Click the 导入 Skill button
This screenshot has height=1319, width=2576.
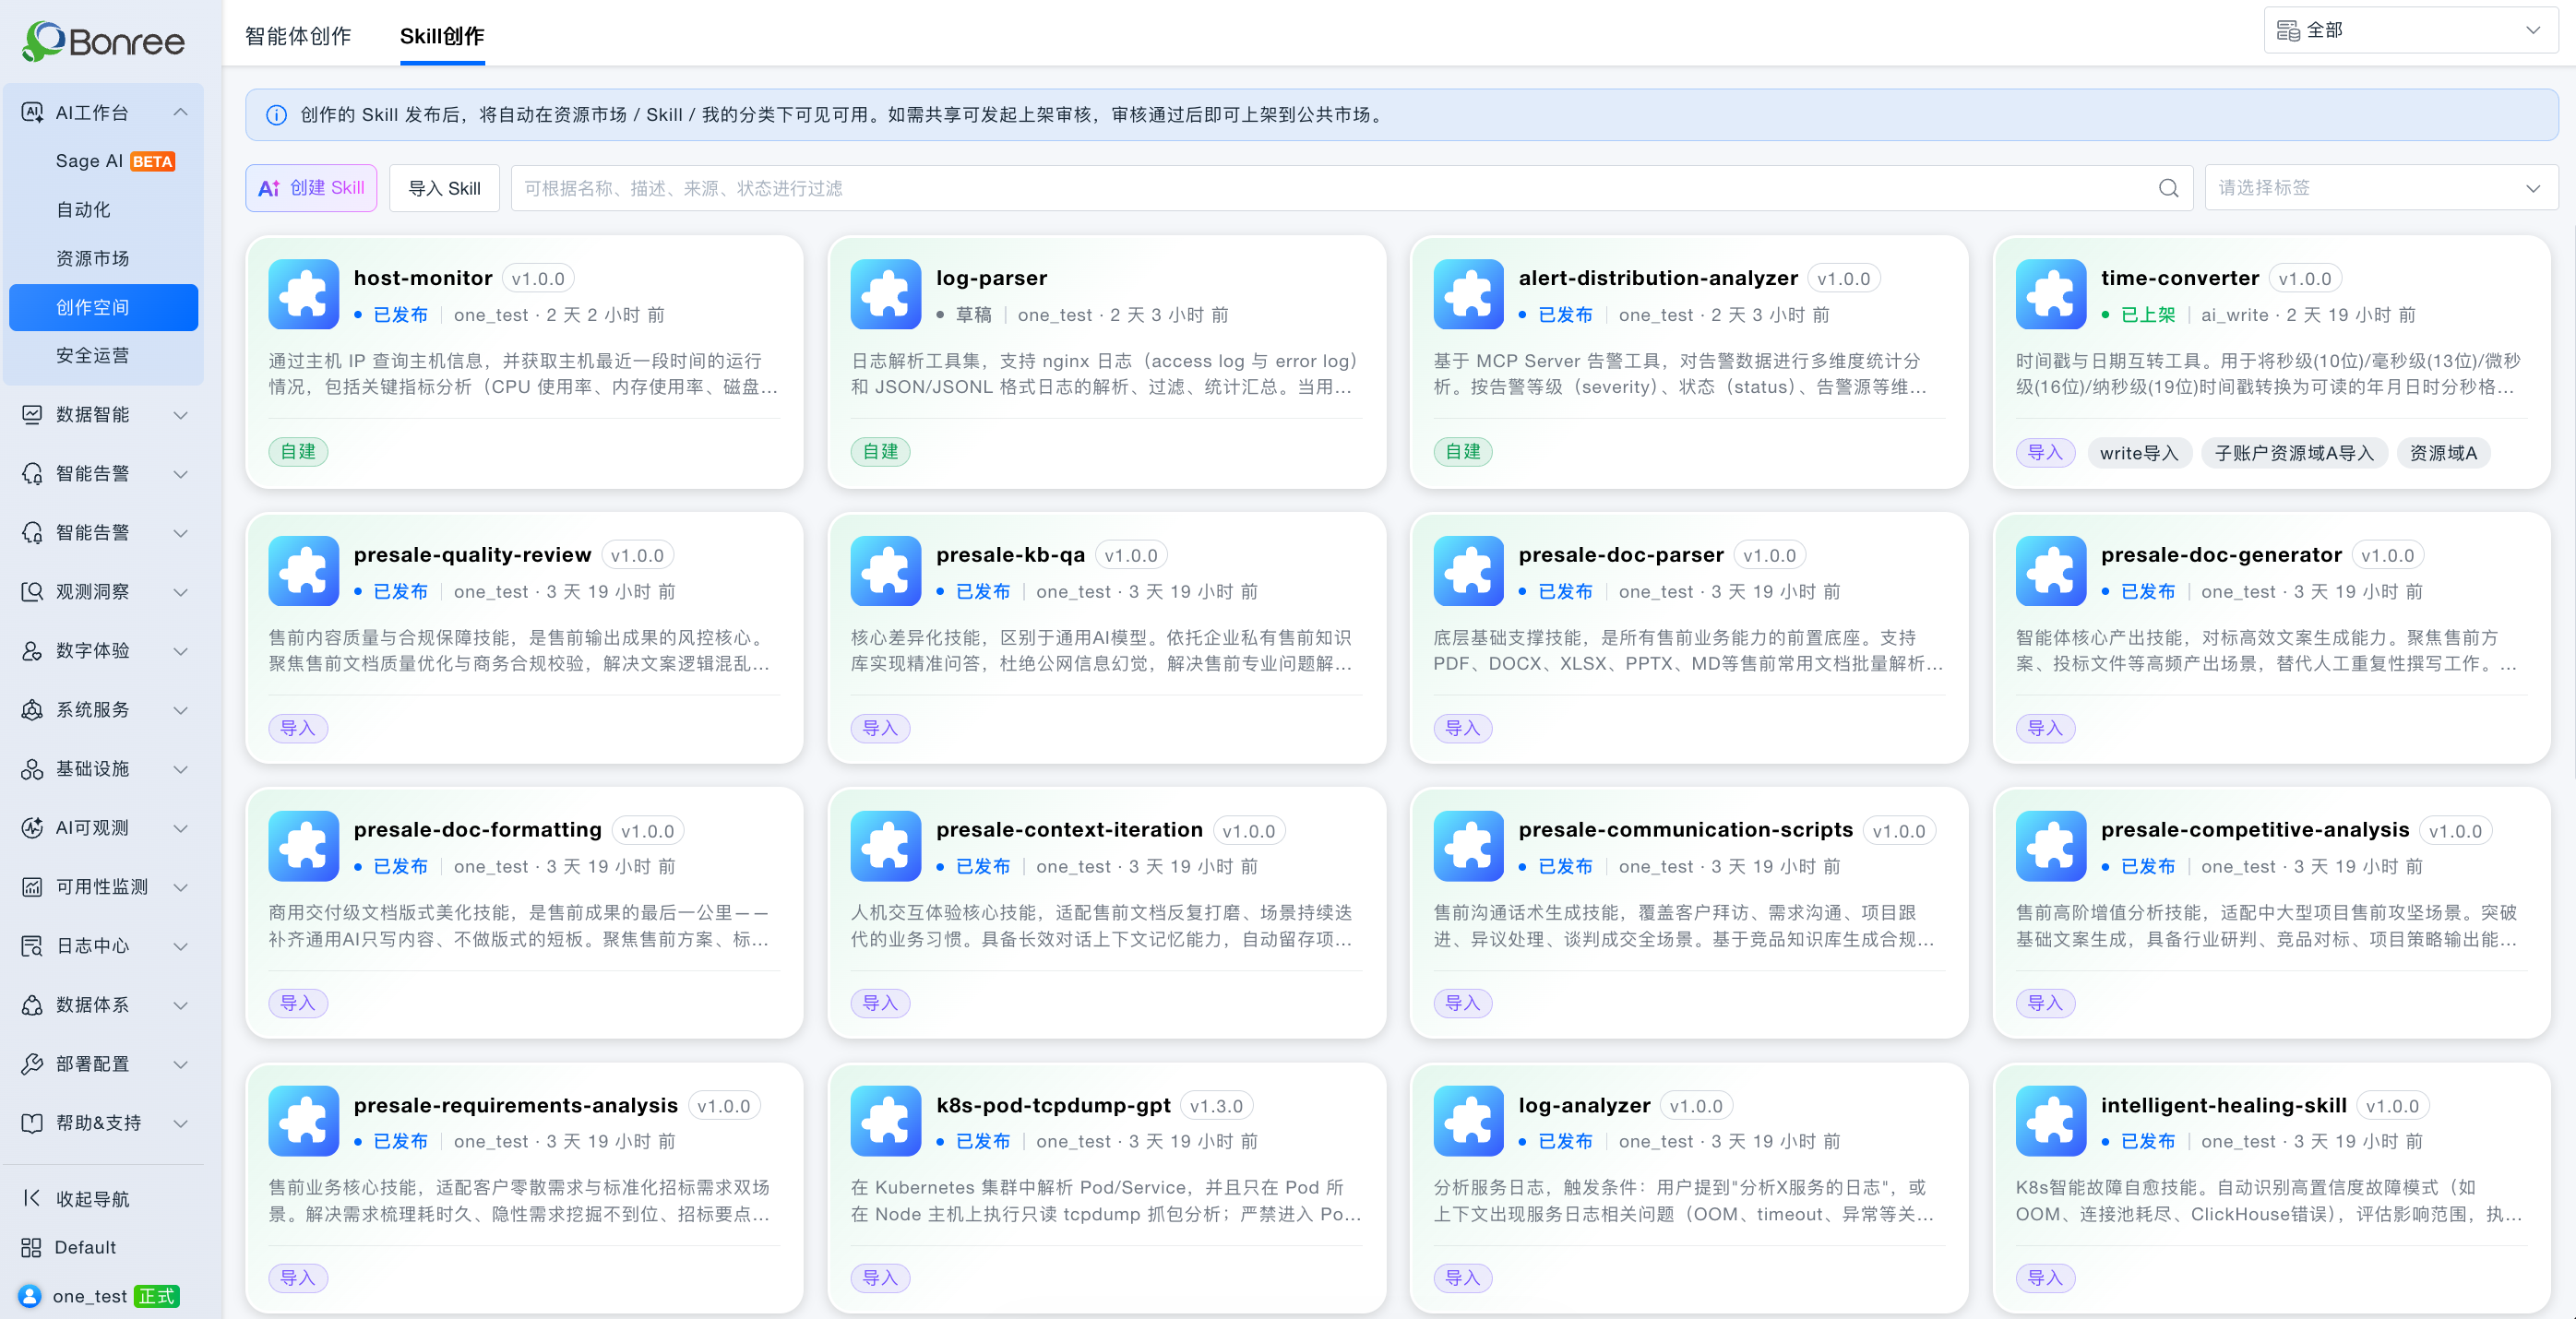[444, 188]
